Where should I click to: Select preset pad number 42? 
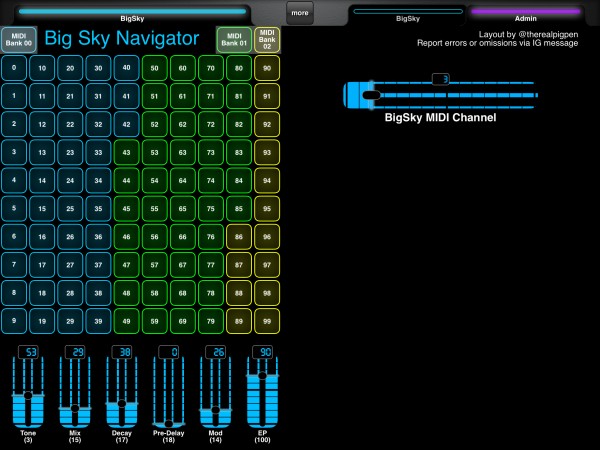[x=126, y=124]
